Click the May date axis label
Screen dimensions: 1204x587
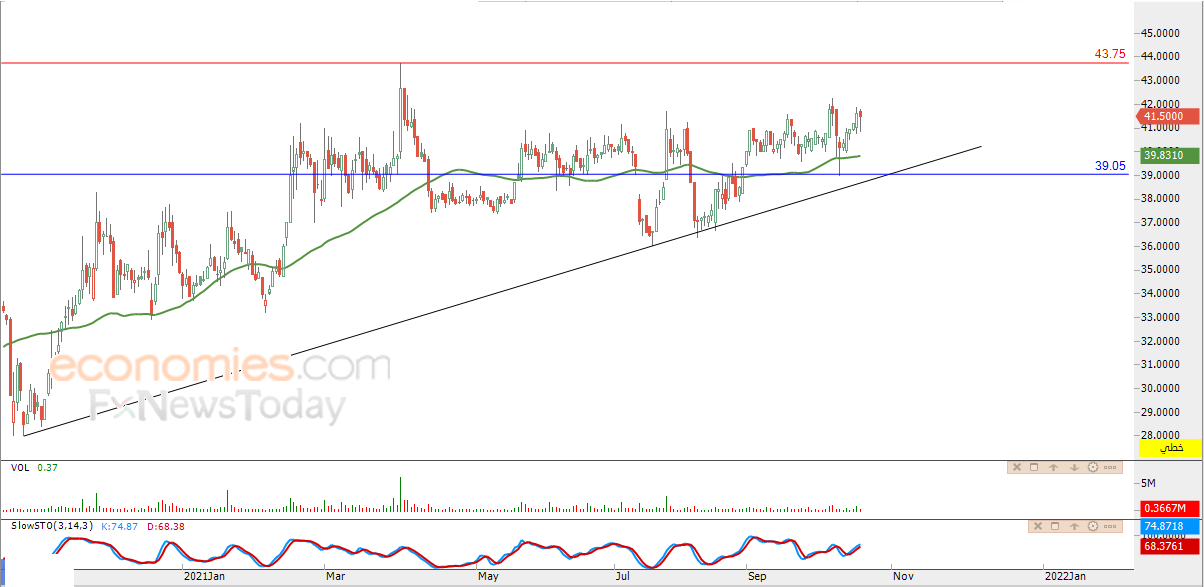tap(488, 576)
